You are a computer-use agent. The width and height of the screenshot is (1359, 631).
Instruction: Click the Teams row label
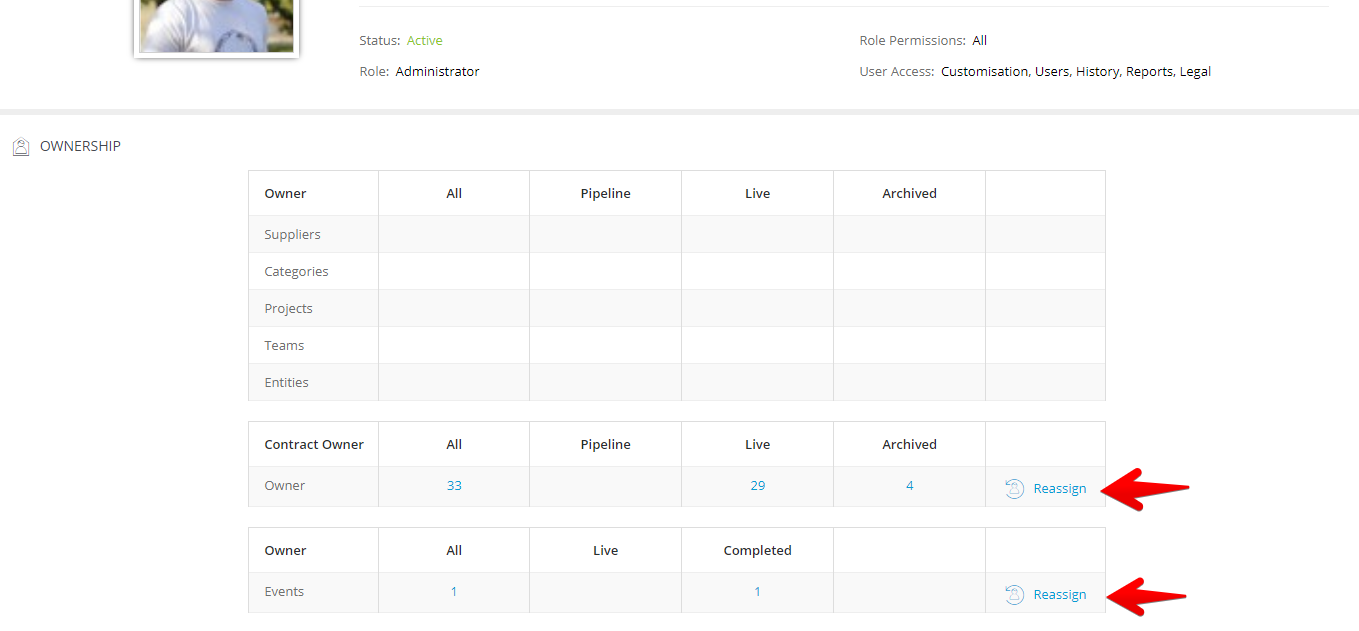pyautogui.click(x=284, y=346)
